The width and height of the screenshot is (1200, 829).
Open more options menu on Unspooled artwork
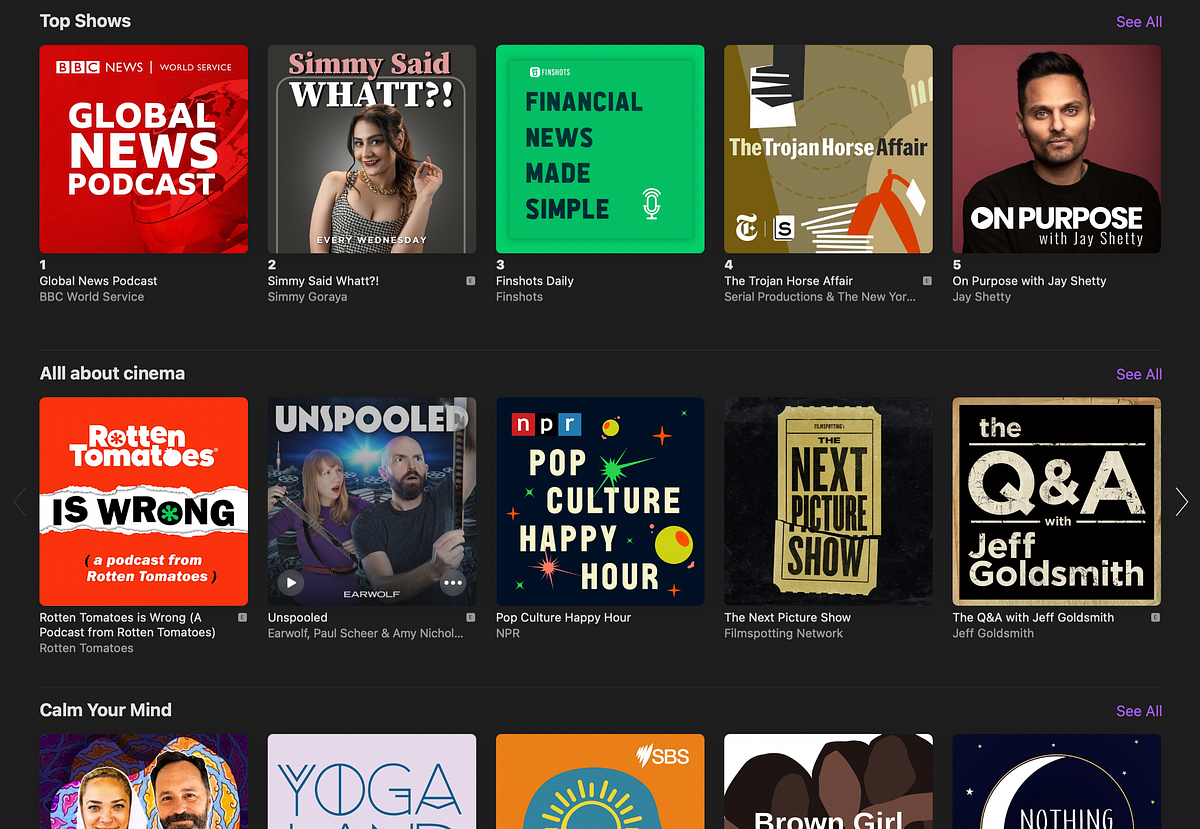coord(453,582)
